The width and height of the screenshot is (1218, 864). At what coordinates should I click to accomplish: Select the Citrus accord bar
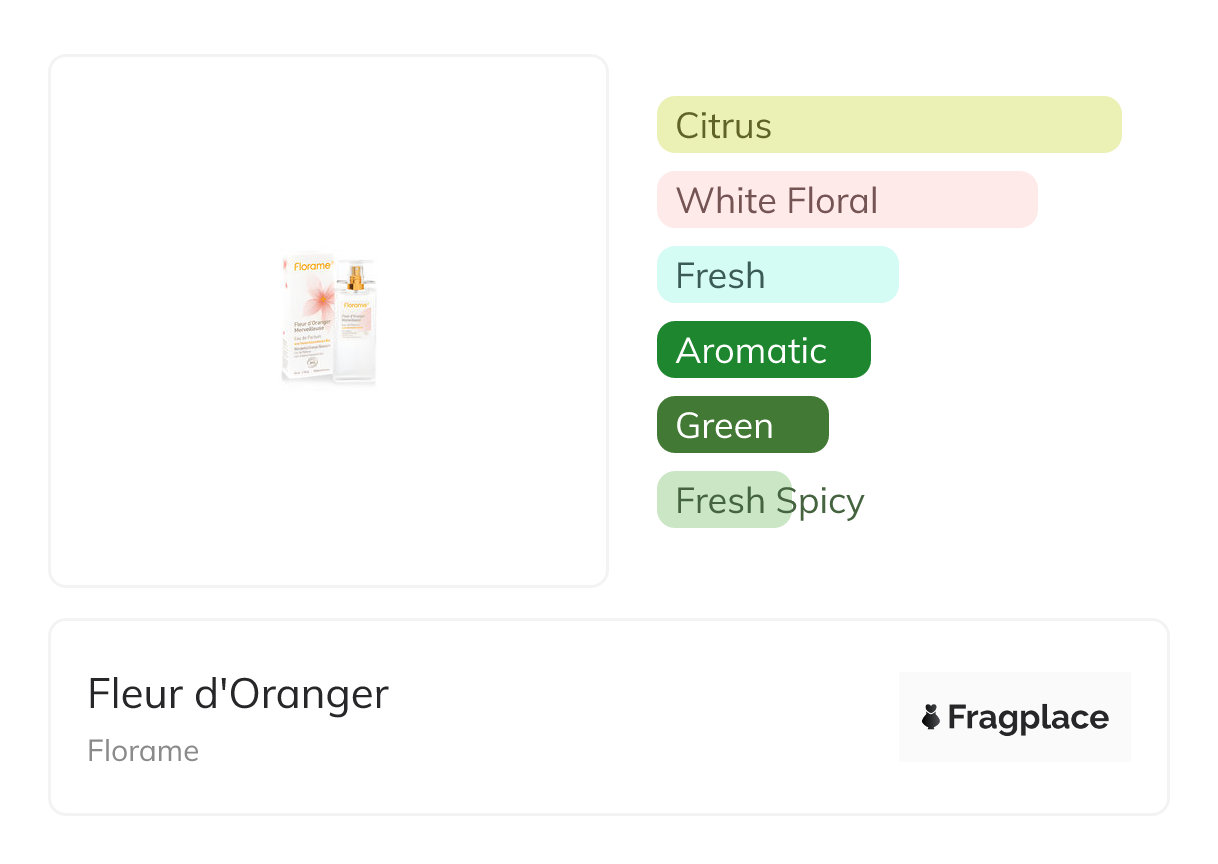pos(888,125)
